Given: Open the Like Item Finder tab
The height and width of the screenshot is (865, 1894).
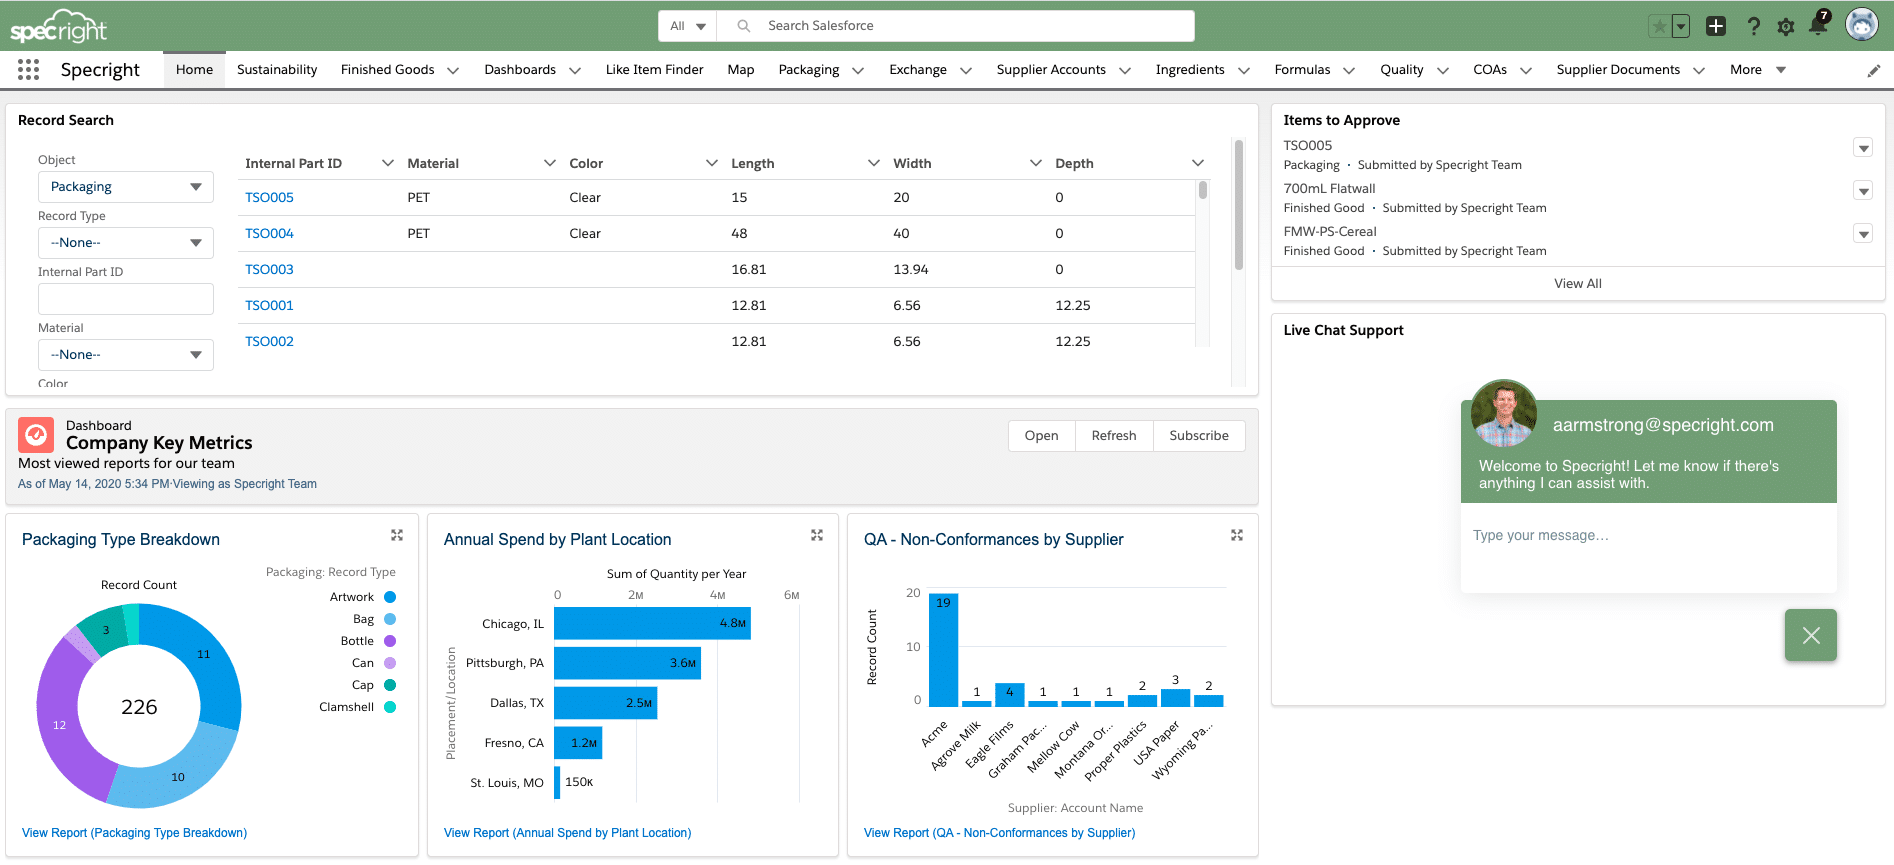Looking at the screenshot, I should 654,70.
